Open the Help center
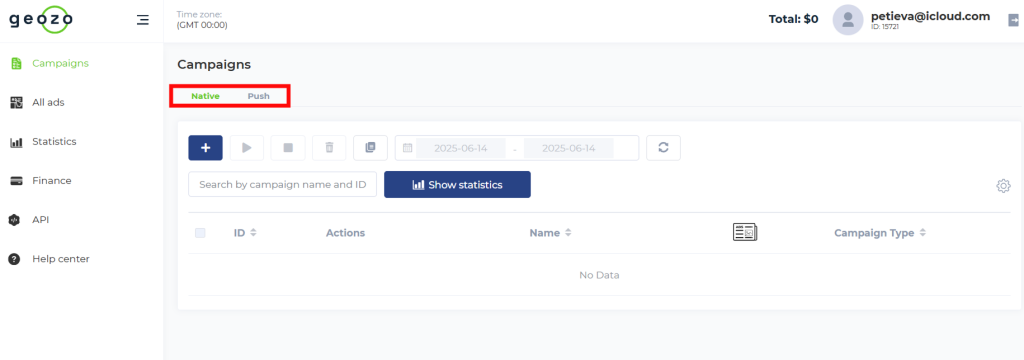 tap(61, 259)
